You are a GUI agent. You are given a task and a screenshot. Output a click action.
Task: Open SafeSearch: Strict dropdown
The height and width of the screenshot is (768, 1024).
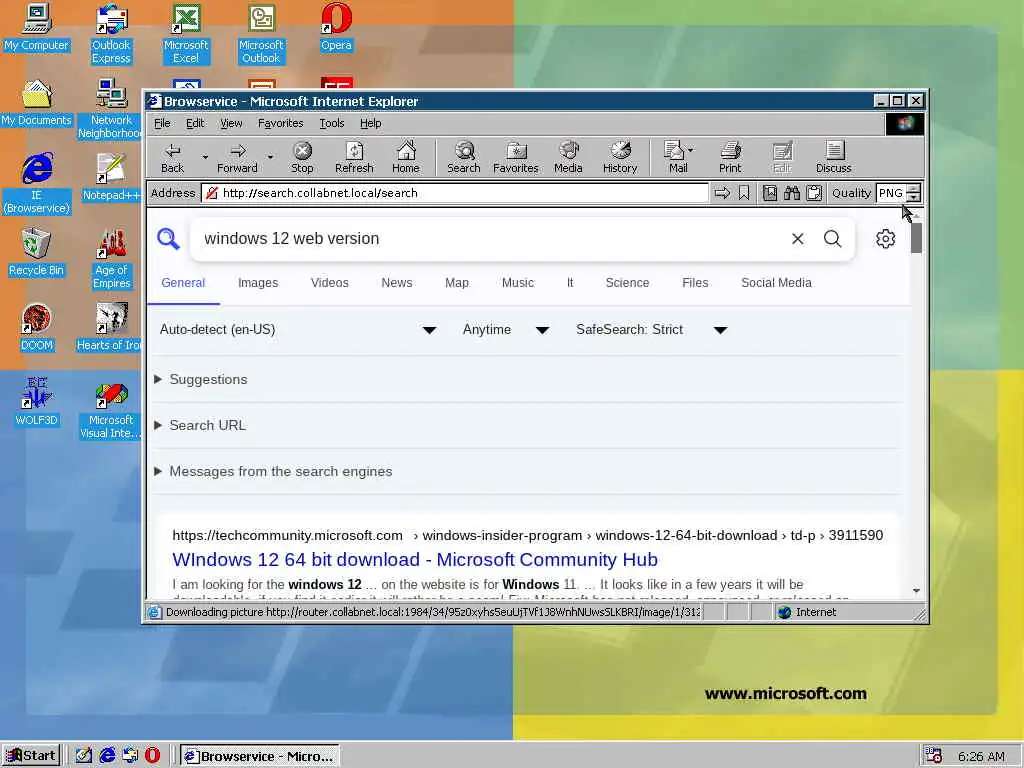point(652,330)
